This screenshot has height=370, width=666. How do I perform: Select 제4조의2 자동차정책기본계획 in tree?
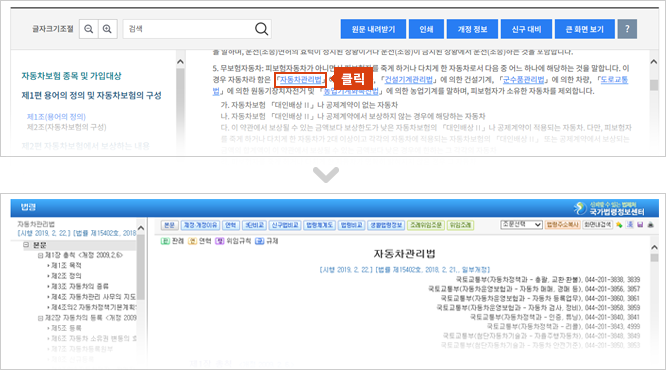(x=93, y=307)
